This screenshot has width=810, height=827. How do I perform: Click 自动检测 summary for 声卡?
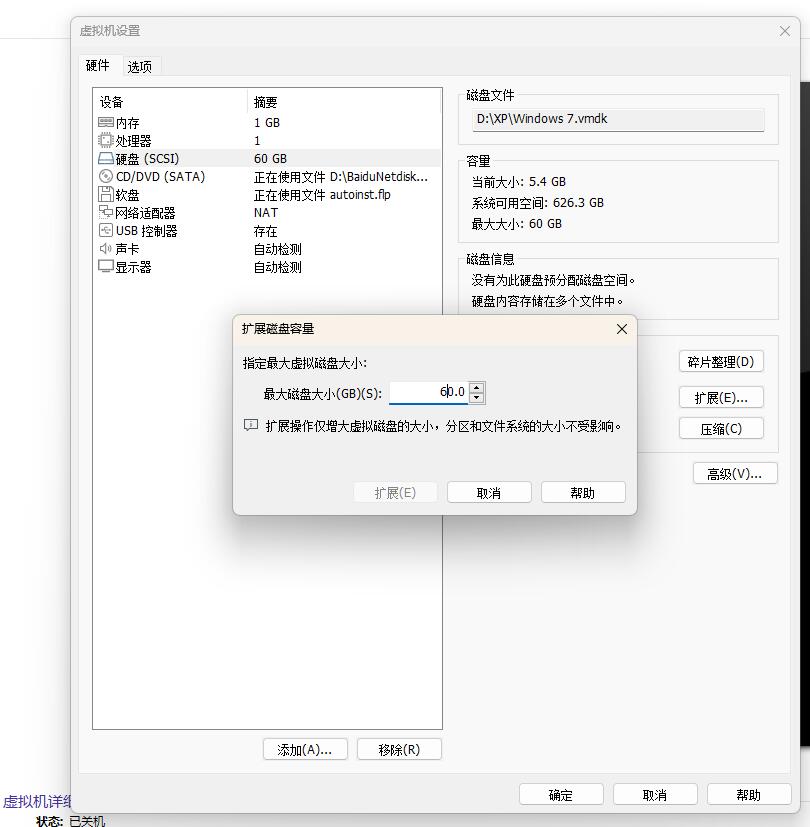point(278,249)
